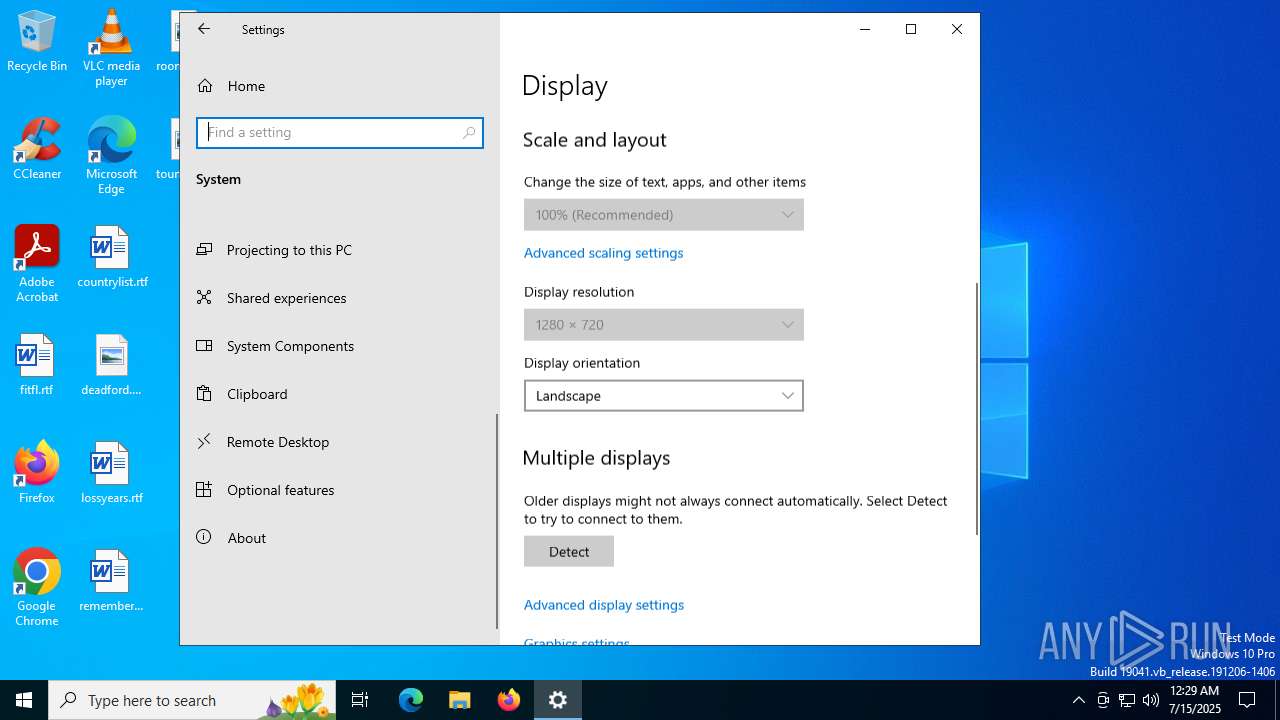Select countrylist.rtf file on desktop

click(112, 257)
